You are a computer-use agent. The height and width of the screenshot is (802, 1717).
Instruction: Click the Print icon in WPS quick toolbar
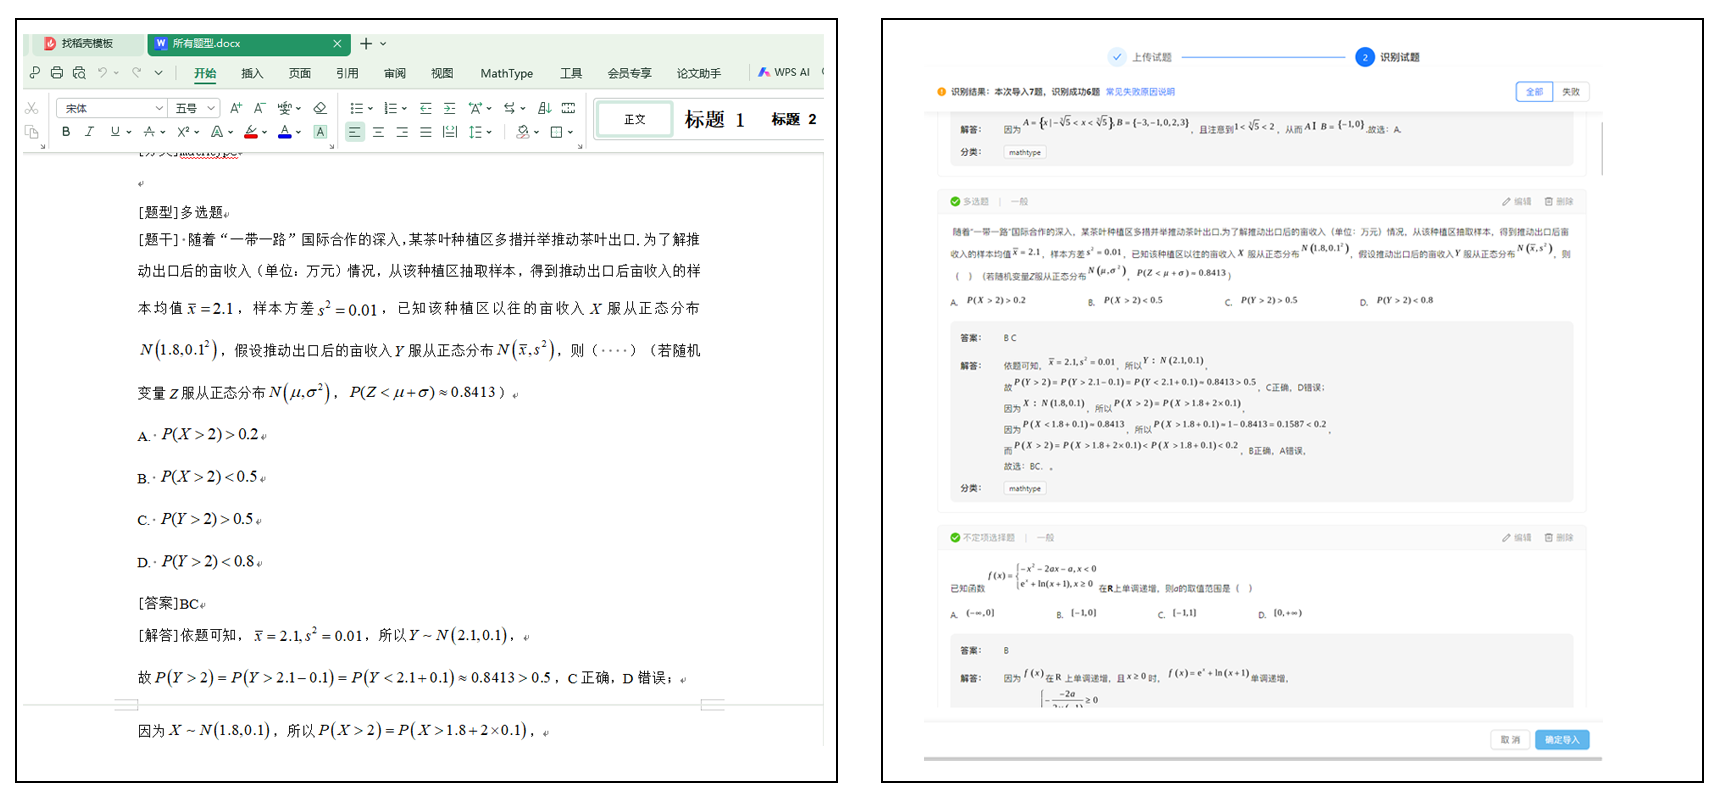[57, 73]
